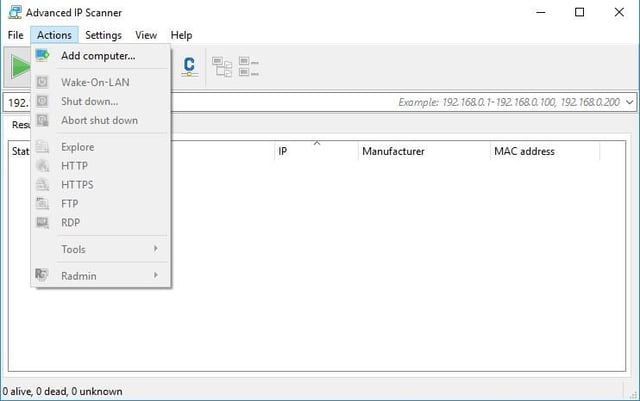Open the Settings menu

[103, 35]
